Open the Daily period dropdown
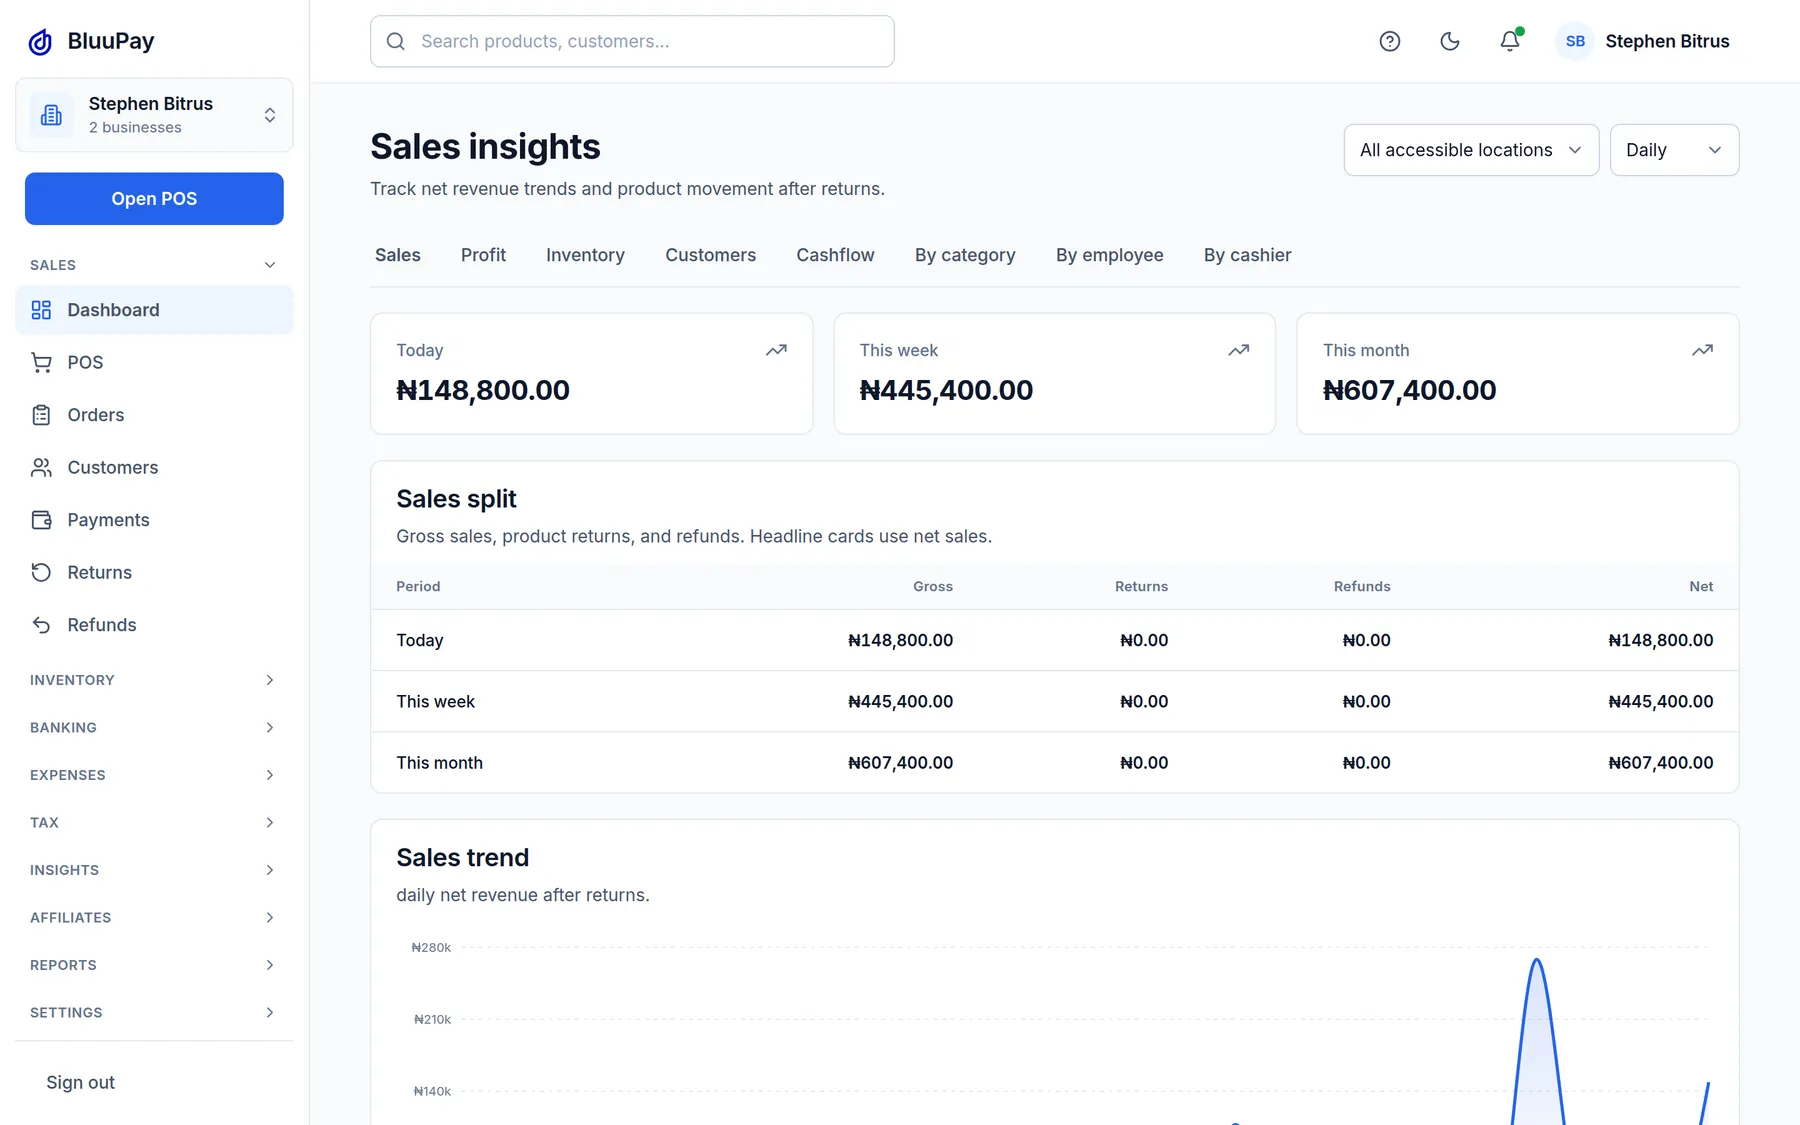 click(1674, 150)
